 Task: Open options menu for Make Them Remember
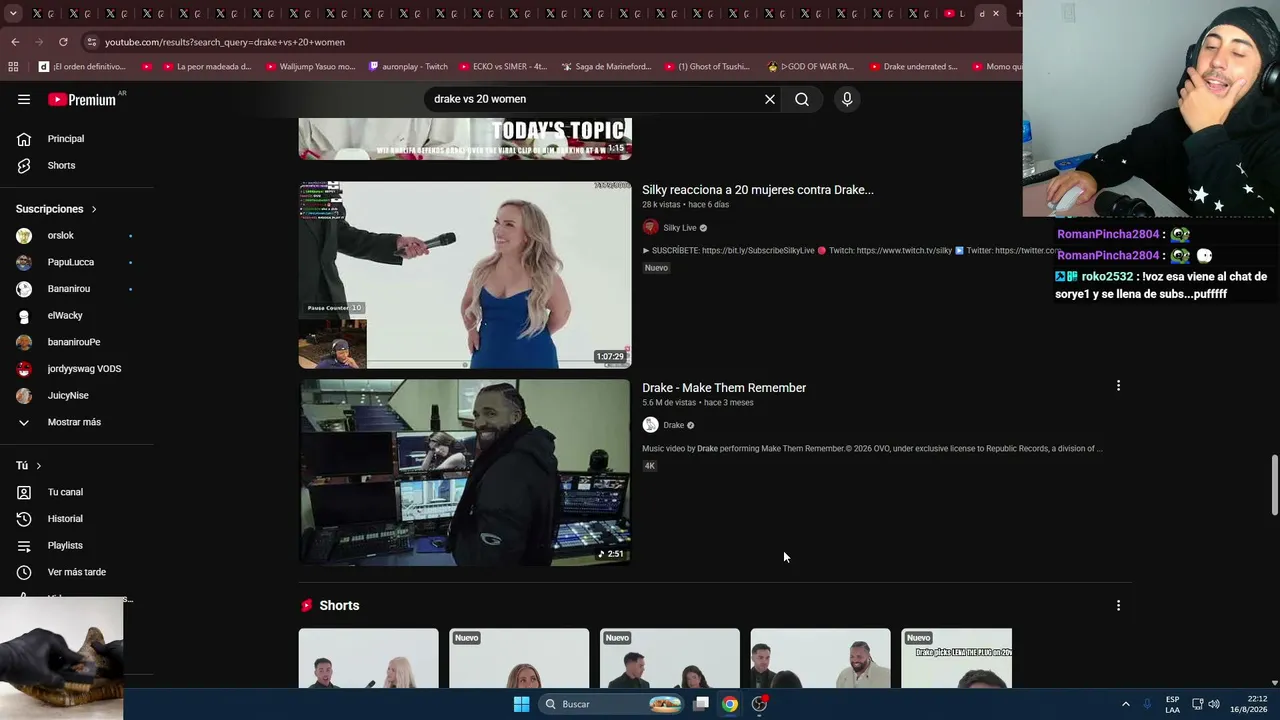pyautogui.click(x=1118, y=386)
